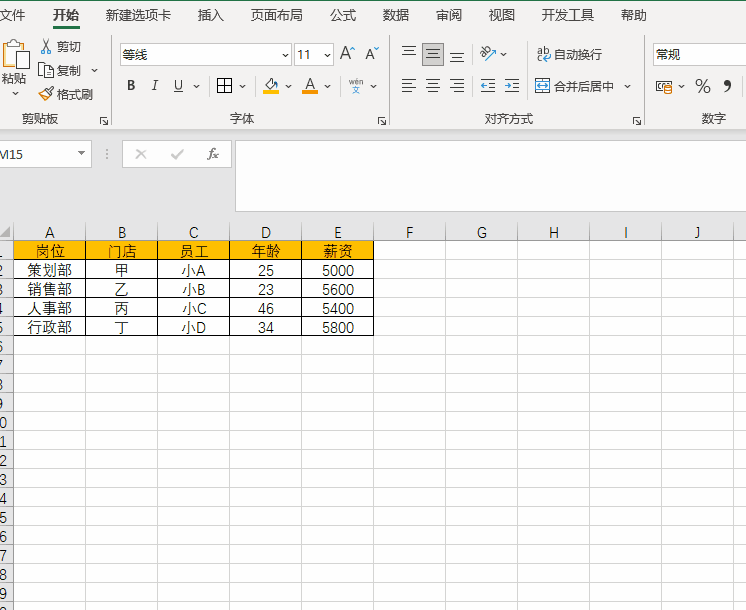The width and height of the screenshot is (746, 610).
Task: Open the font name dropdown 等线
Action: (285, 55)
